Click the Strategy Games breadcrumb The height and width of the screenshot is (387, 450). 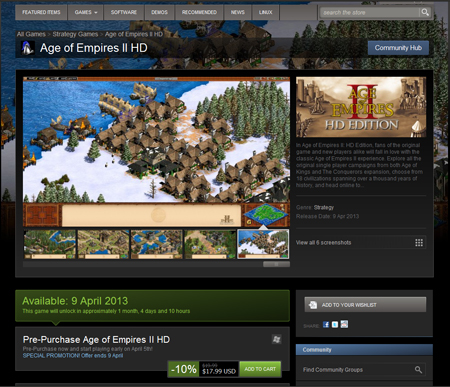point(75,34)
